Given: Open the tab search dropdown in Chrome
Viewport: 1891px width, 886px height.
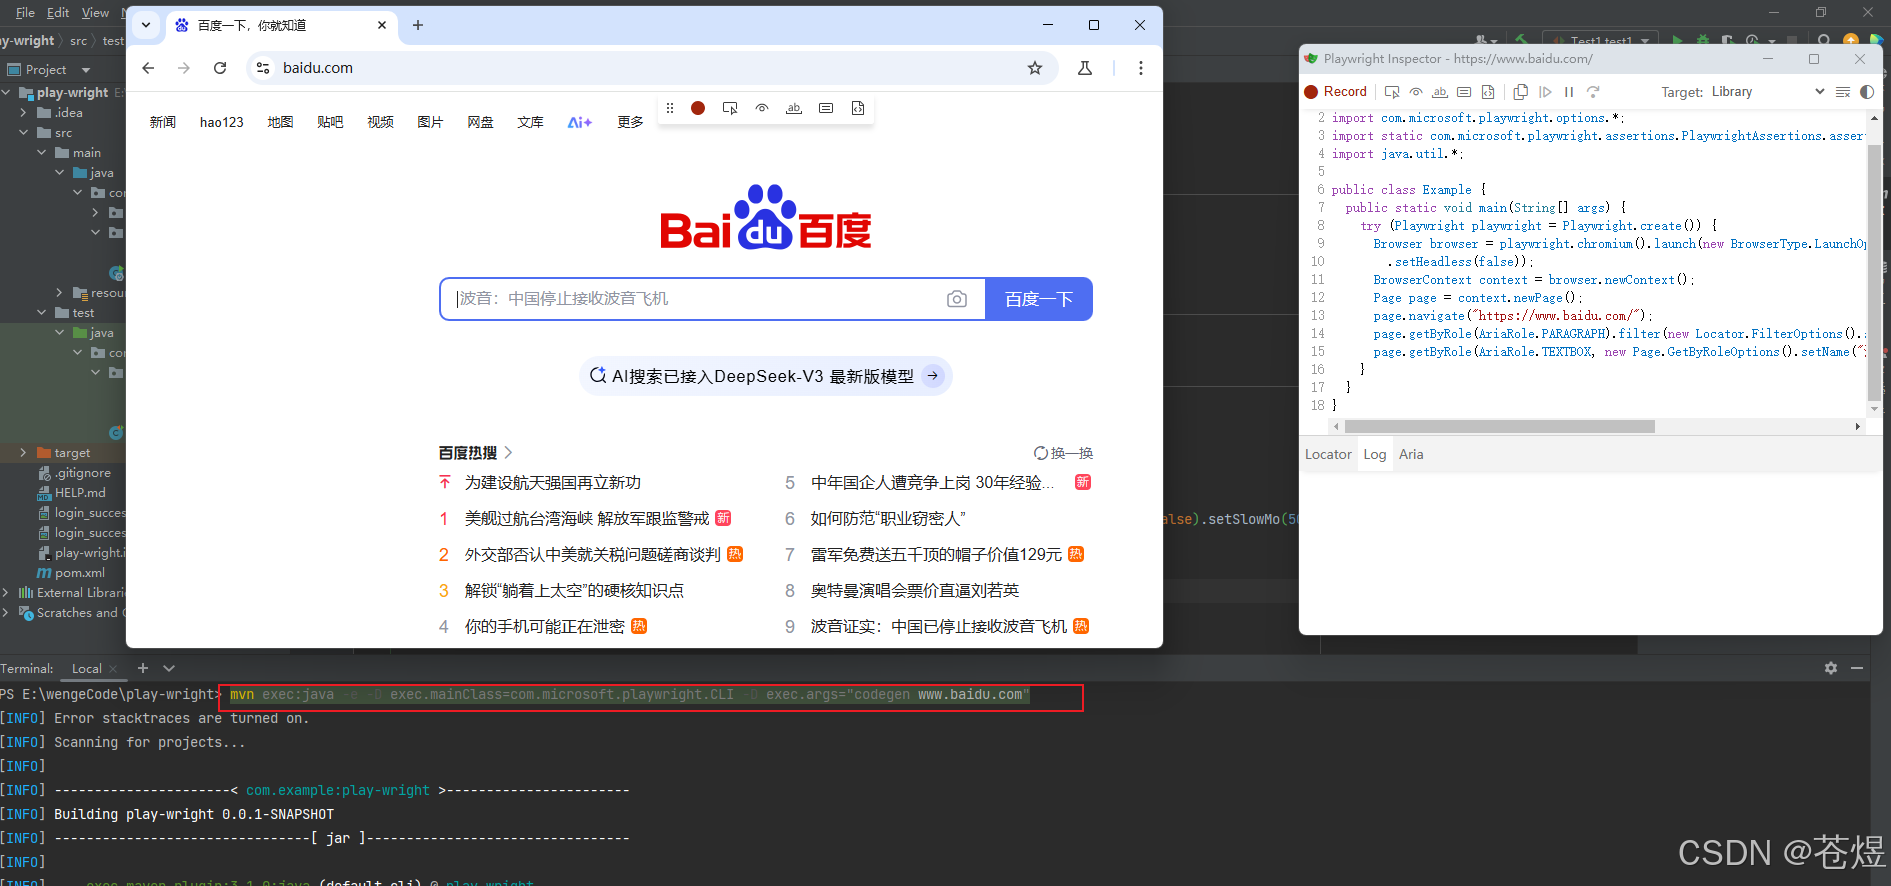Looking at the screenshot, I should (146, 25).
